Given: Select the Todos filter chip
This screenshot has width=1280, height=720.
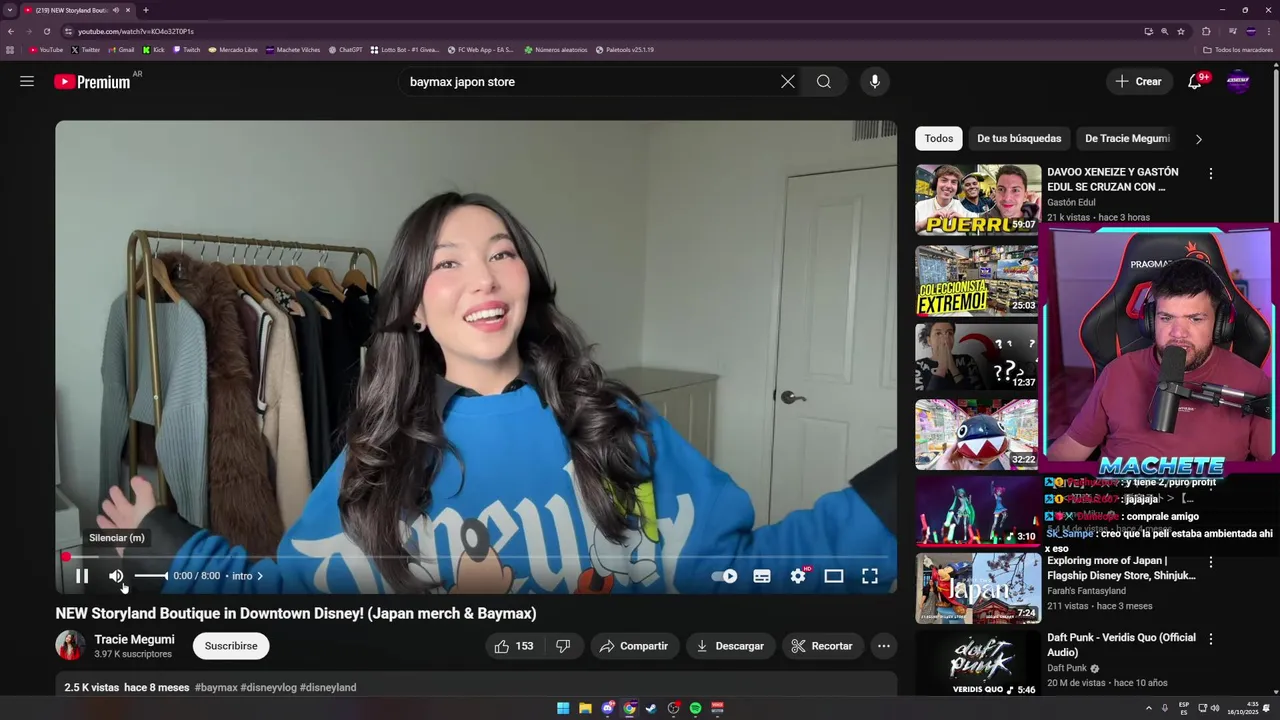Looking at the screenshot, I should pyautogui.click(x=938, y=139).
